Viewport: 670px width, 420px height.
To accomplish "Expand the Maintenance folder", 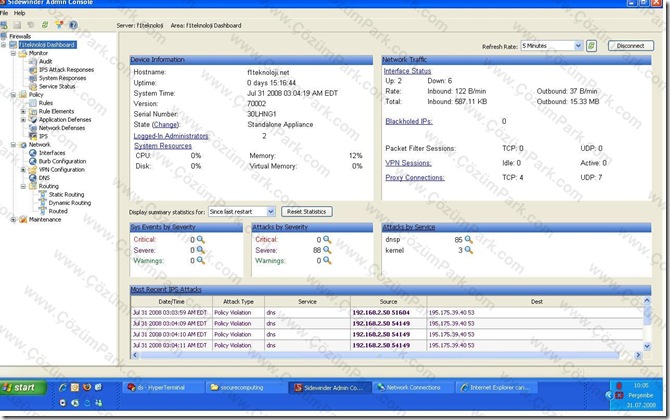I will point(13,220).
